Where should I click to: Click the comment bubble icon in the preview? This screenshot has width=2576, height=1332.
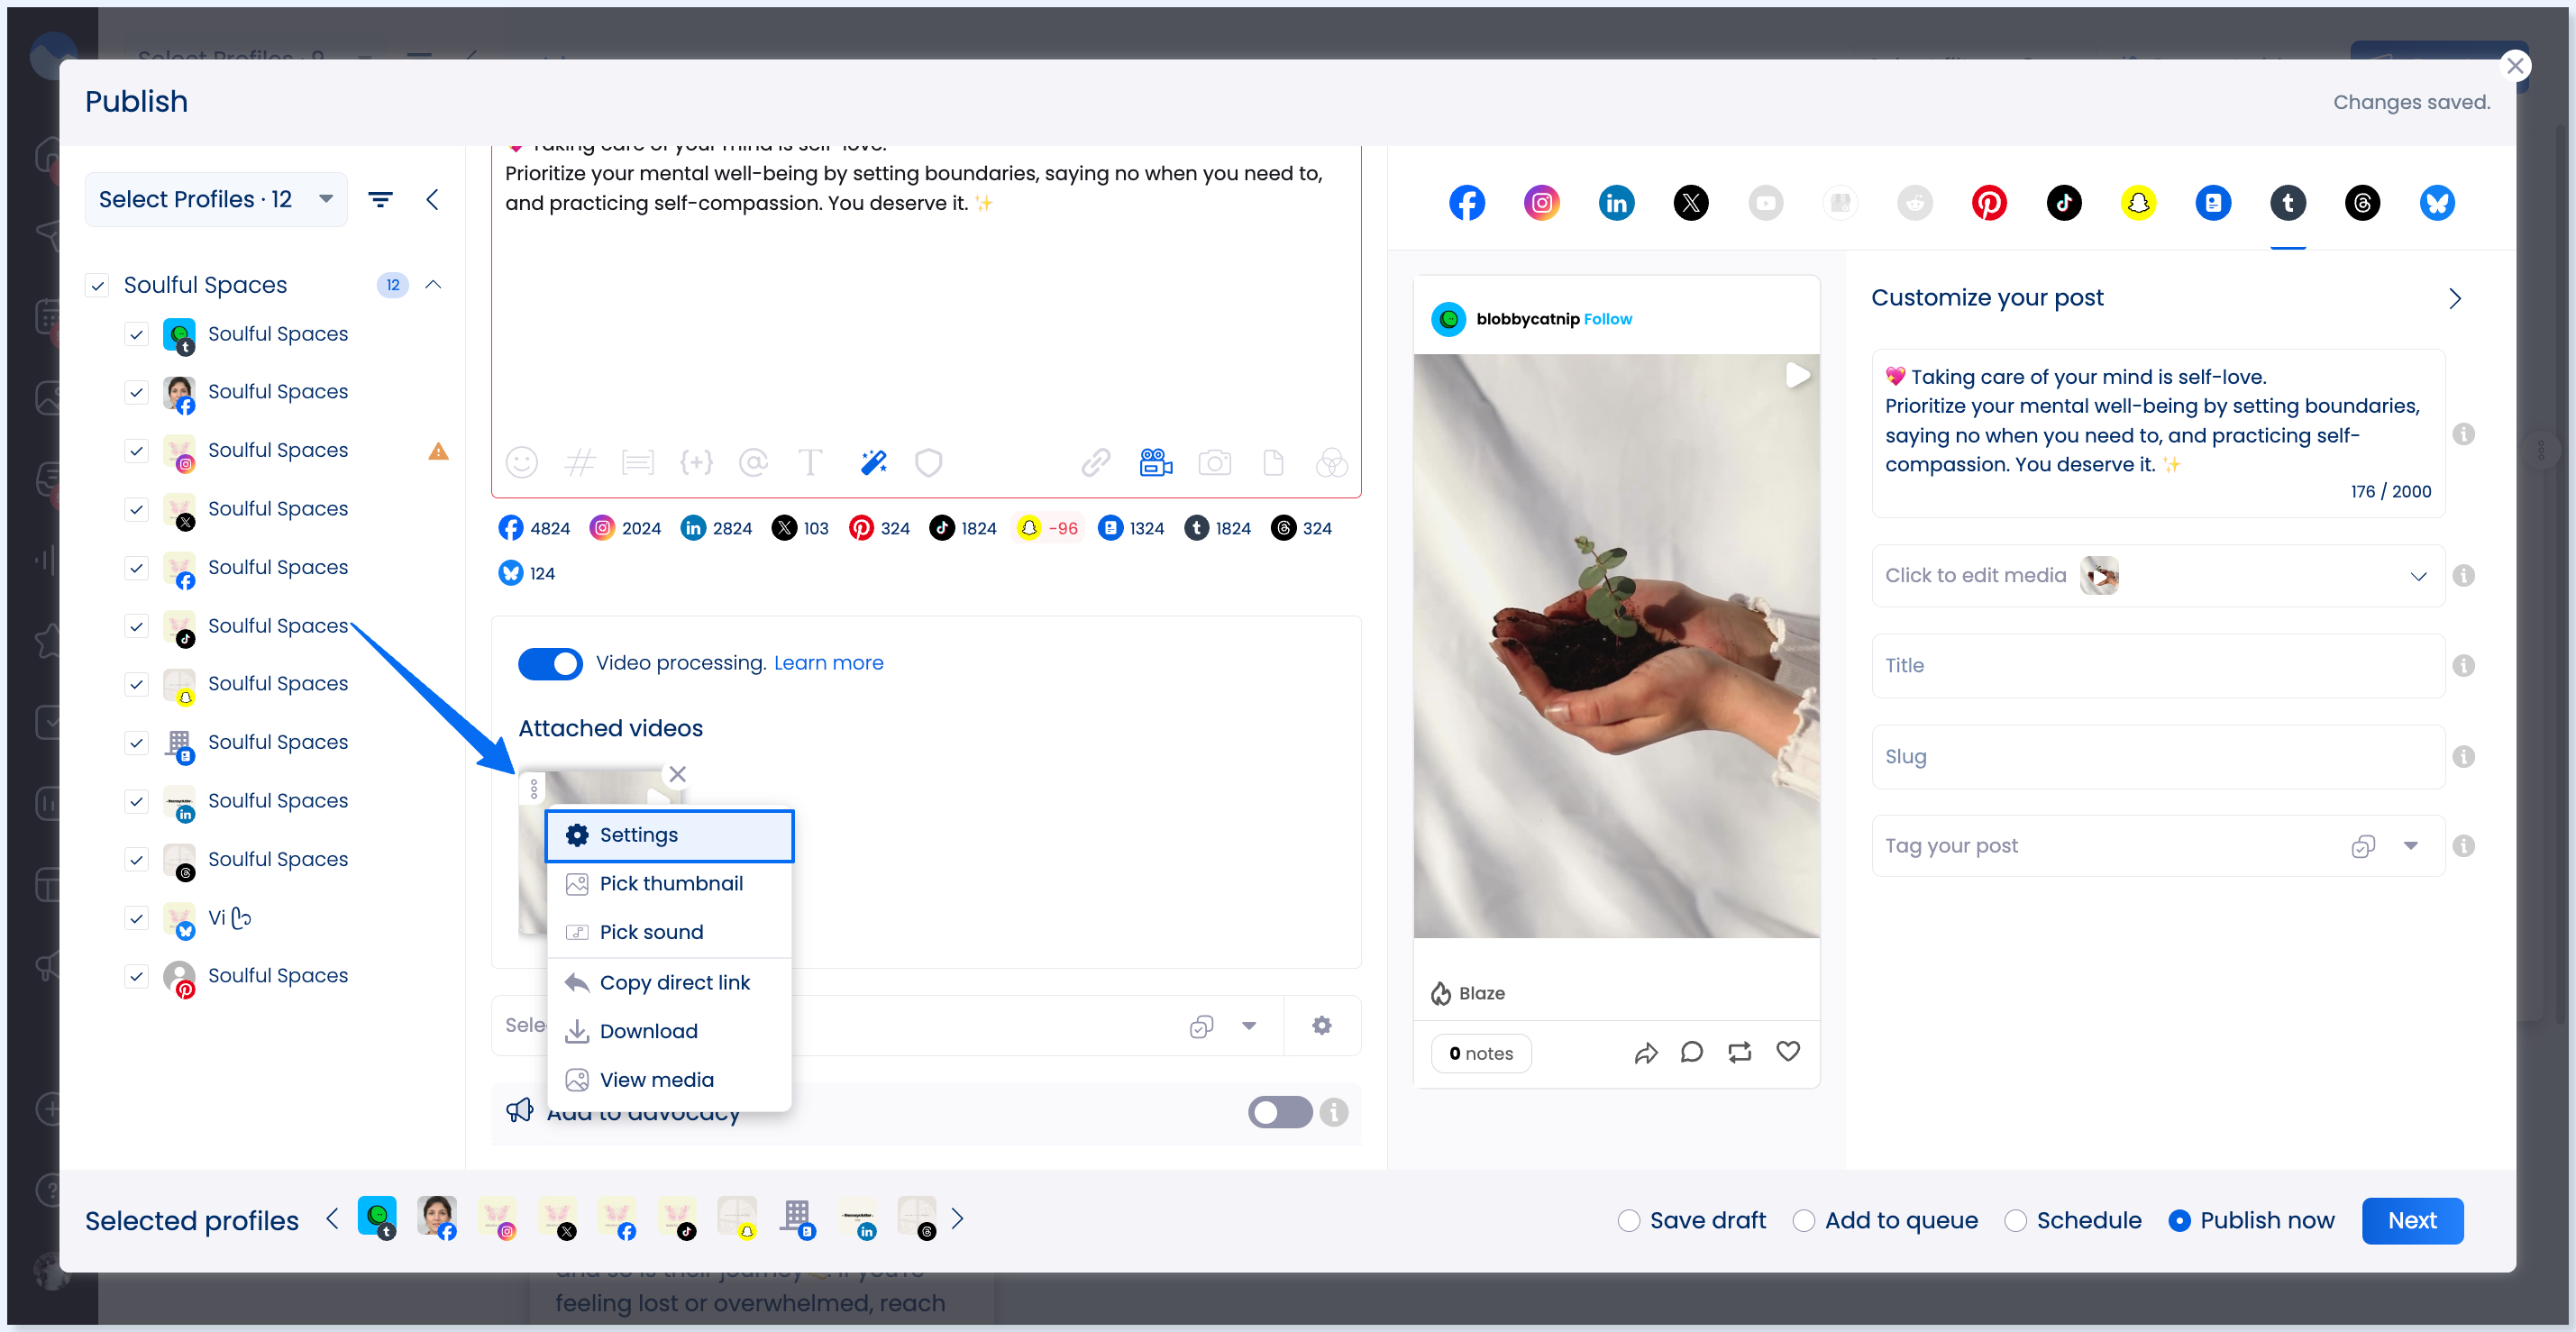1692,1052
